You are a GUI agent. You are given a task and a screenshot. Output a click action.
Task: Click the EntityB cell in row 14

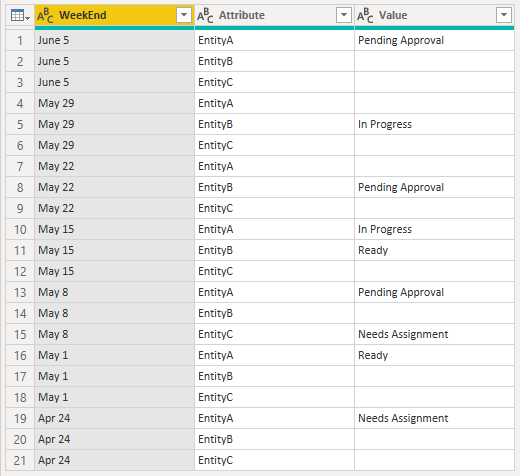click(274, 314)
